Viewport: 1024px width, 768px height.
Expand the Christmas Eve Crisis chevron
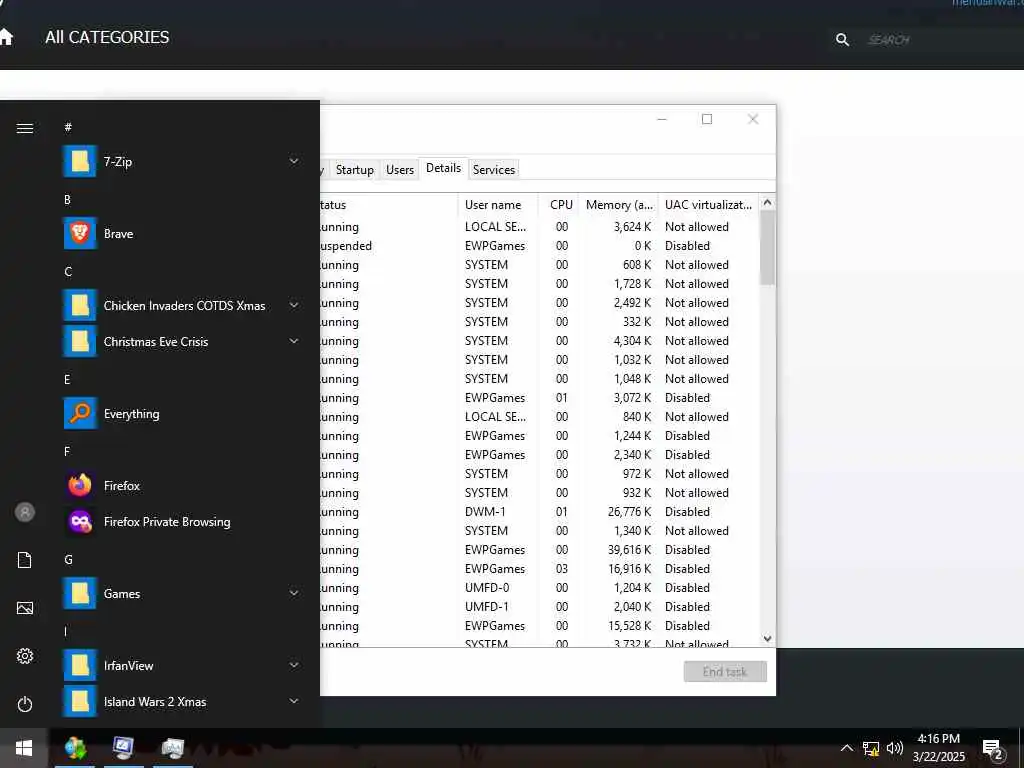295,341
